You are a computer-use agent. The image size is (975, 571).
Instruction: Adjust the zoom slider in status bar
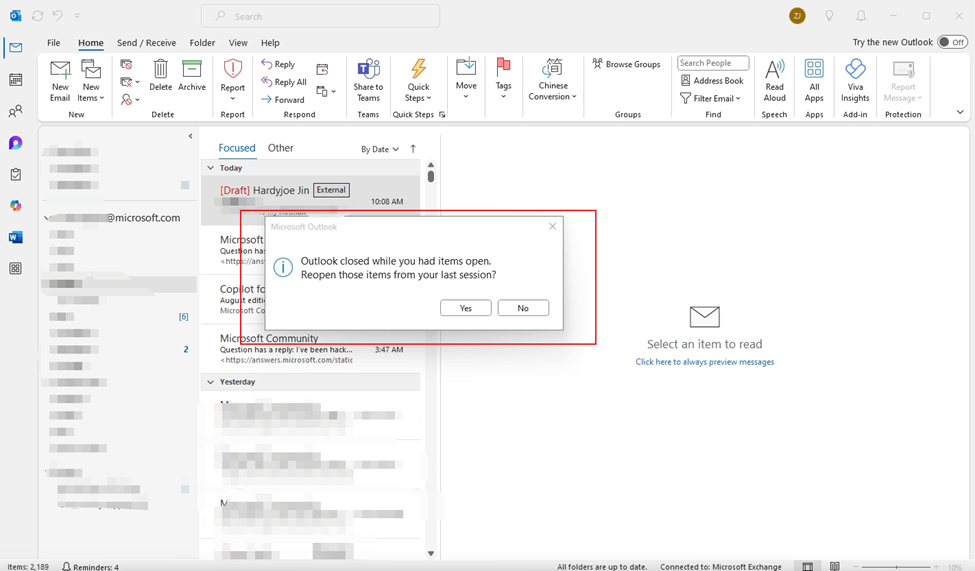click(x=896, y=567)
